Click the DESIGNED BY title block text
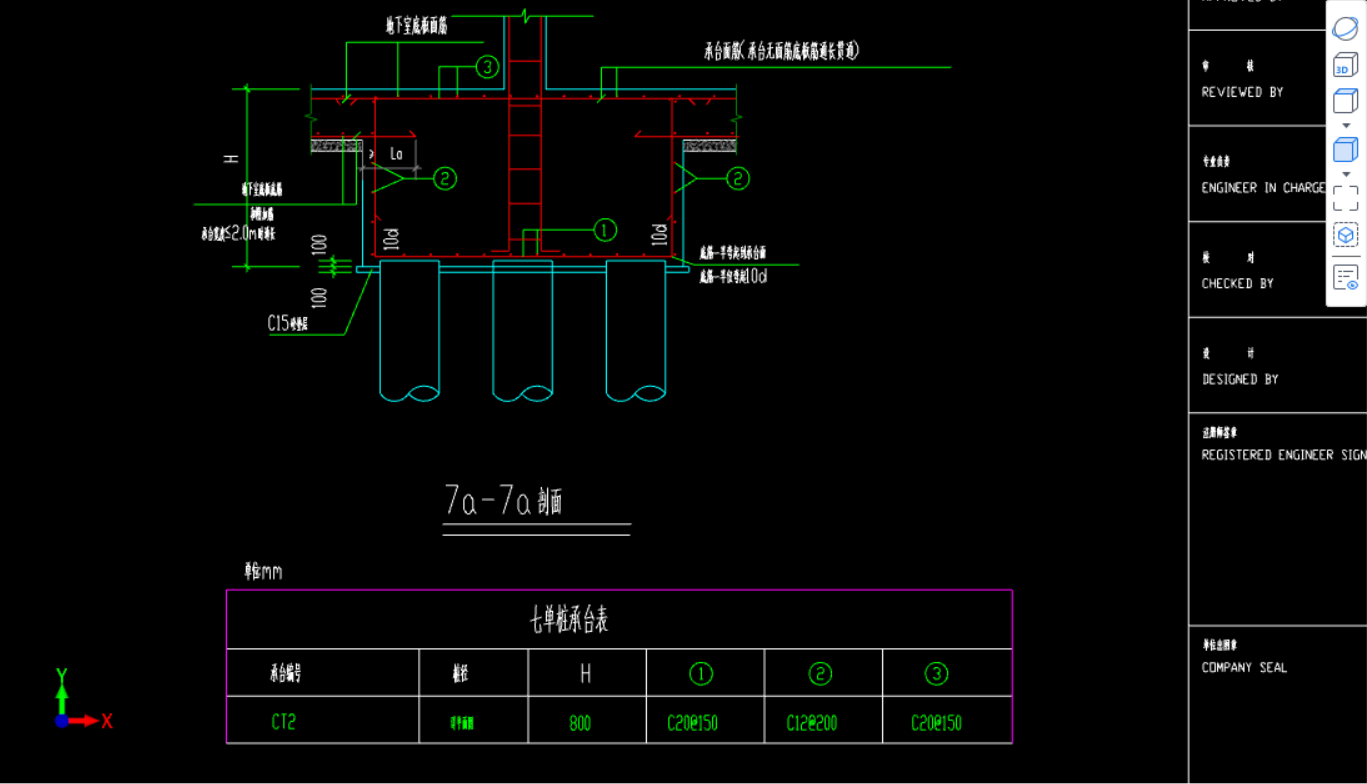This screenshot has height=784, width=1367. coord(1240,380)
